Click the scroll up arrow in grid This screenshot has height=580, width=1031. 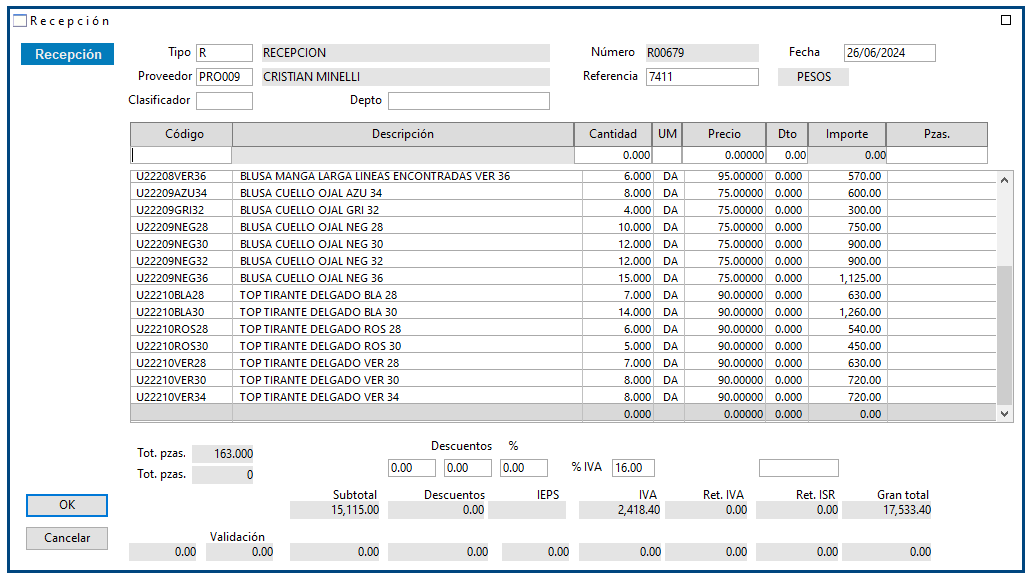pos(1005,179)
